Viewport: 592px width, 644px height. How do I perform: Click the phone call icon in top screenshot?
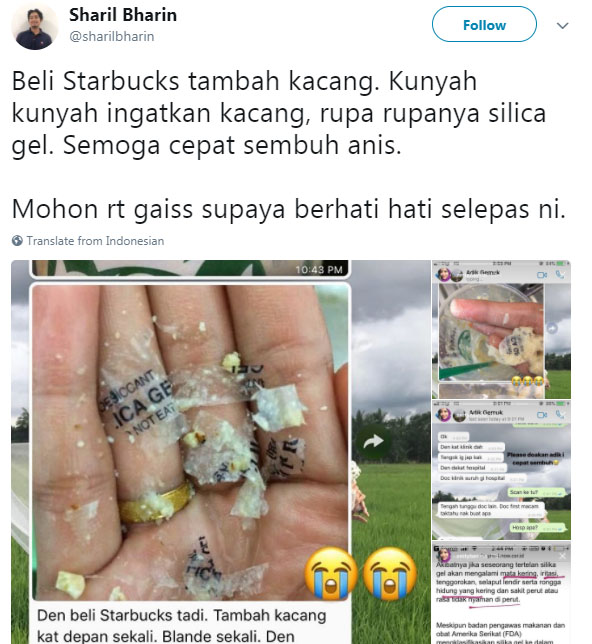(560, 275)
